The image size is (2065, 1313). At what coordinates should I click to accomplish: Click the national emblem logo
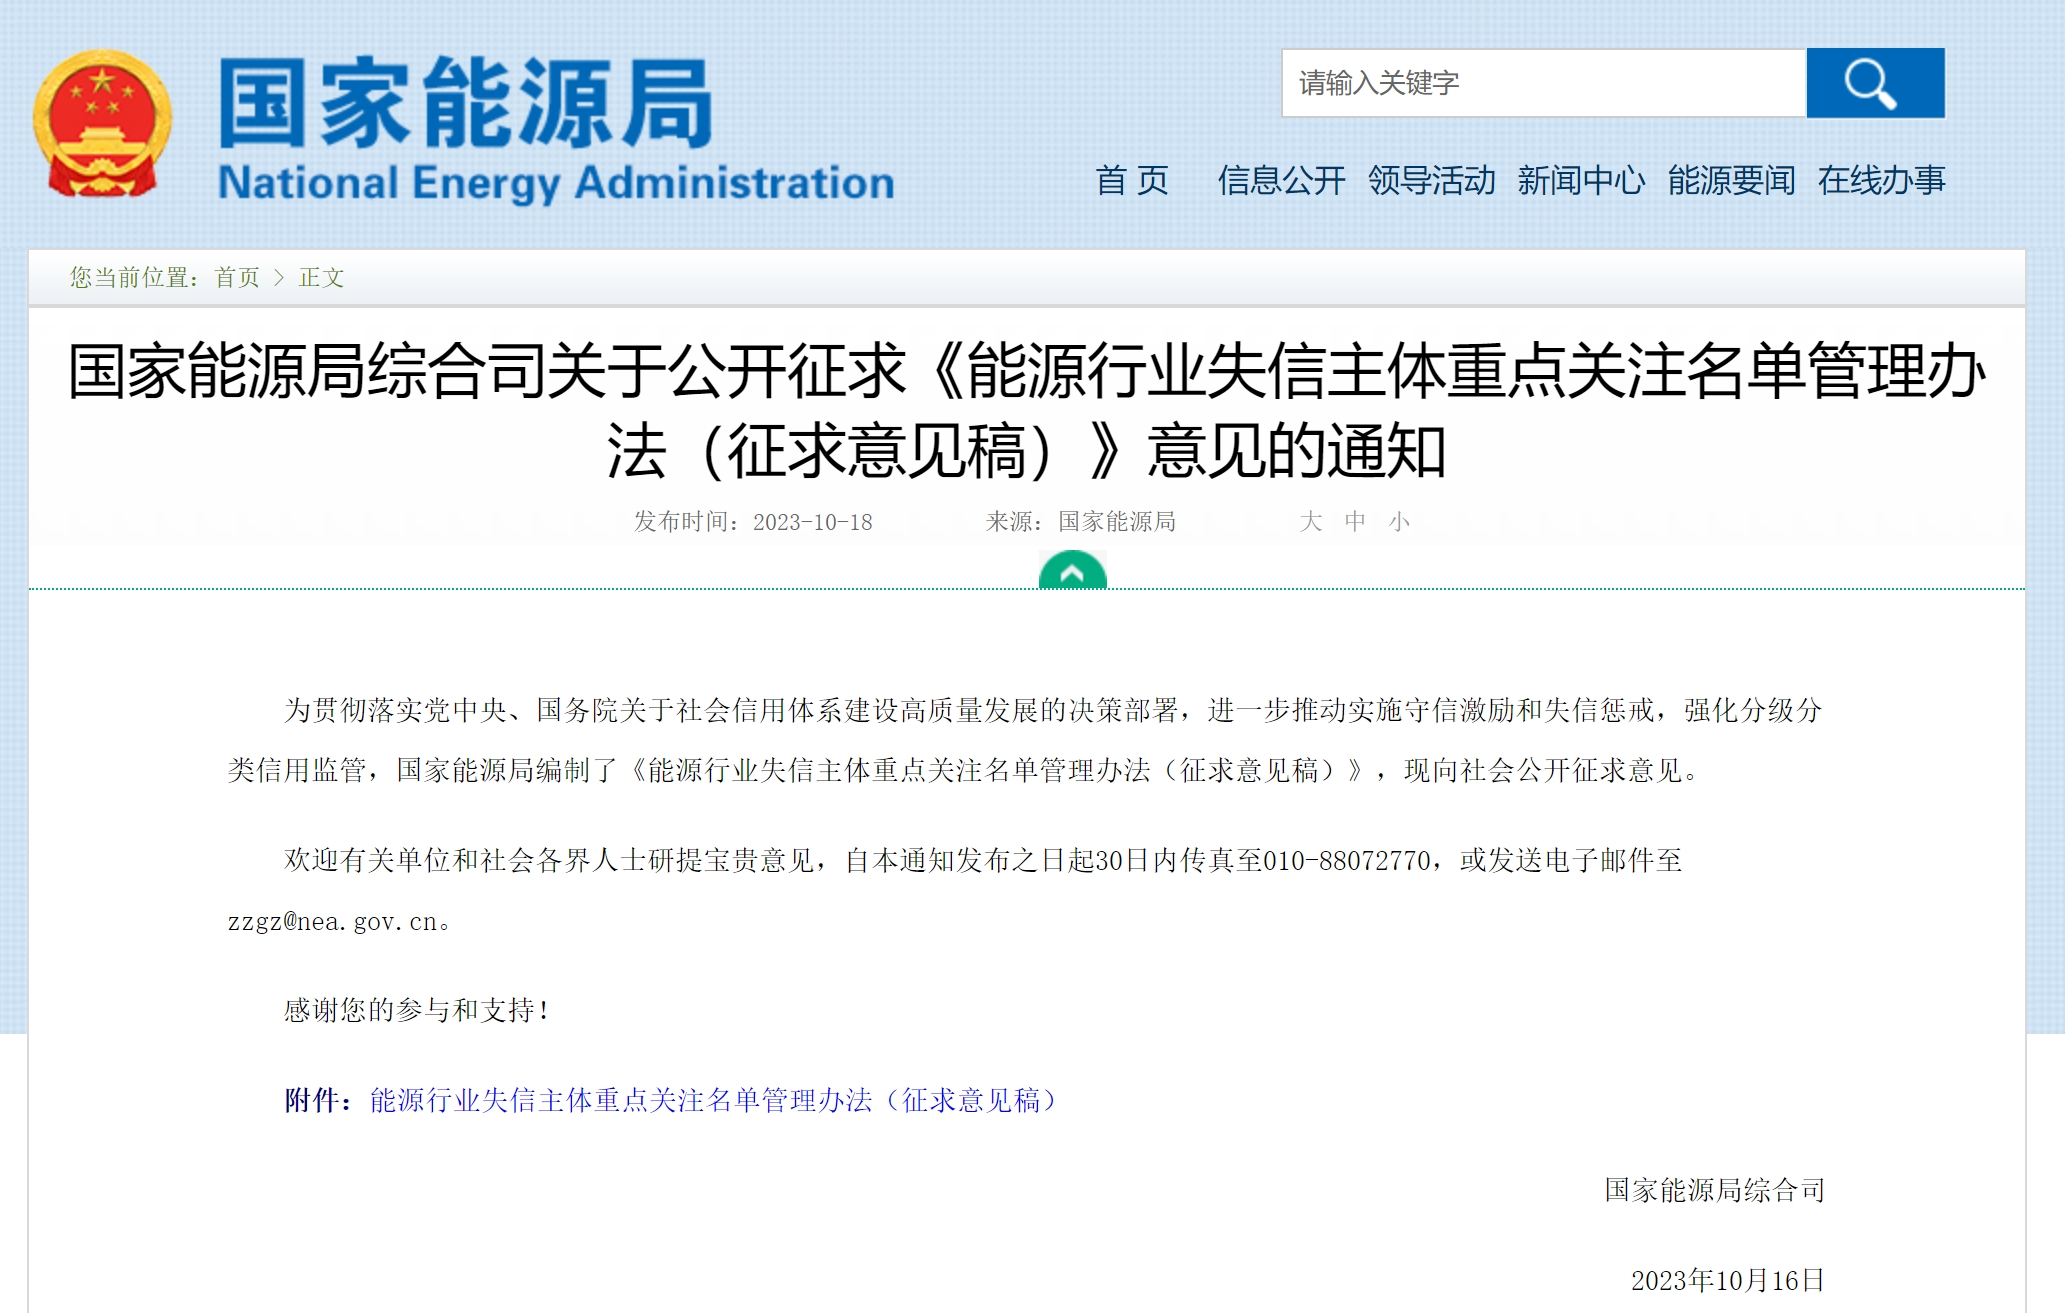(102, 123)
